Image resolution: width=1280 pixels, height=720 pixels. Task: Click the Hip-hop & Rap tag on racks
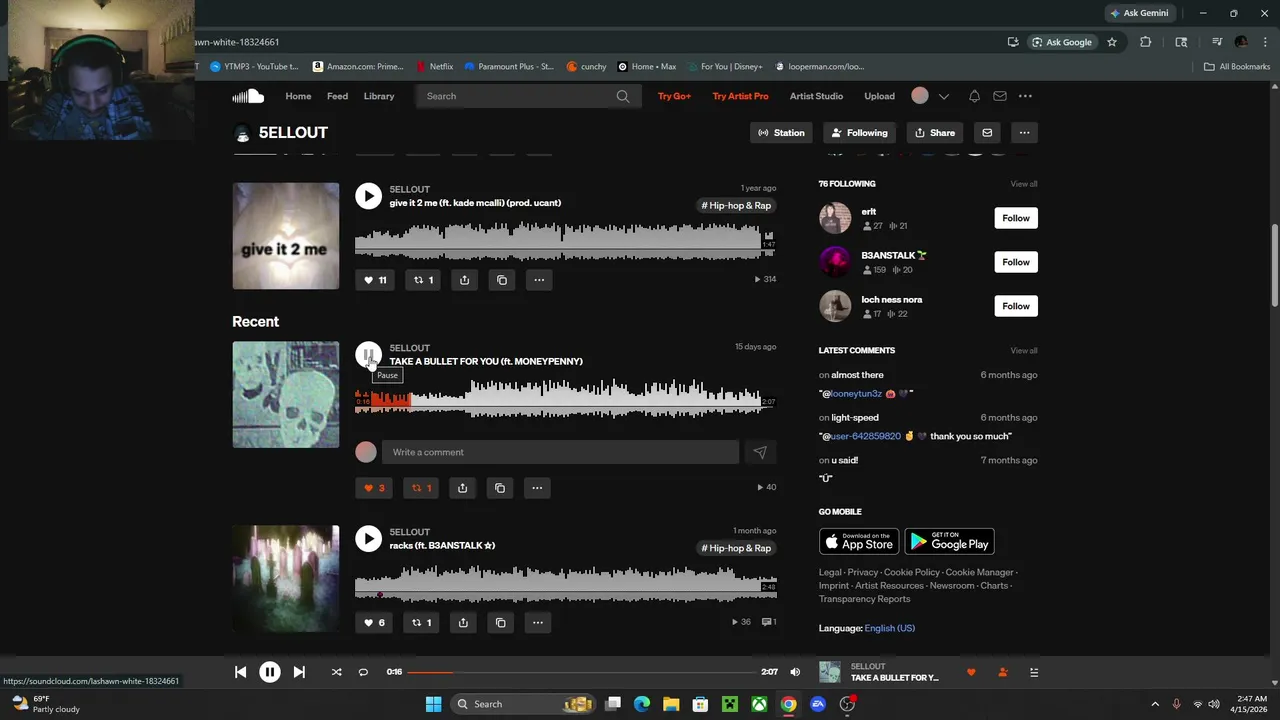tap(736, 548)
